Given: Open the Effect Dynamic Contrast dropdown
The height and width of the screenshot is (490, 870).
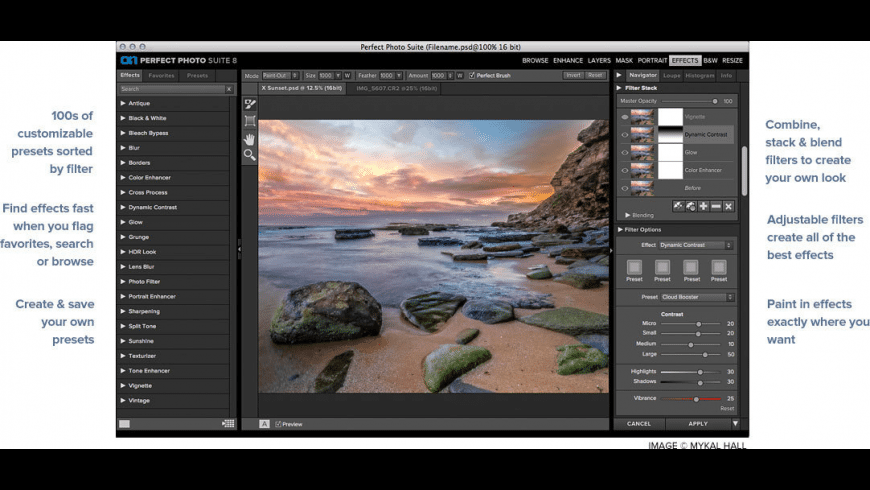Looking at the screenshot, I should (x=696, y=245).
